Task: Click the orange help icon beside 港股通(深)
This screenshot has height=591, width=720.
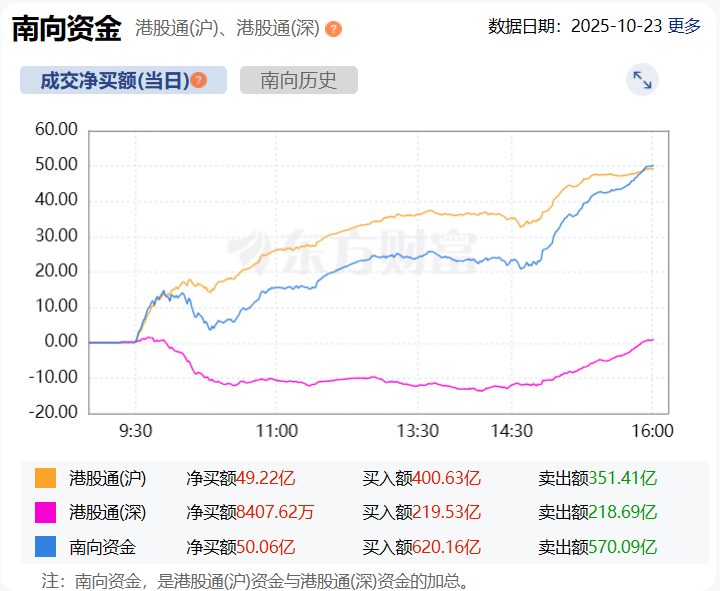Action: (333, 29)
